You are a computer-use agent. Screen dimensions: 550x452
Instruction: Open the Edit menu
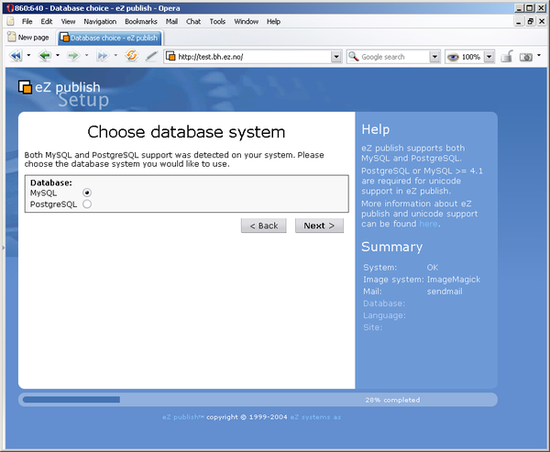point(46,22)
